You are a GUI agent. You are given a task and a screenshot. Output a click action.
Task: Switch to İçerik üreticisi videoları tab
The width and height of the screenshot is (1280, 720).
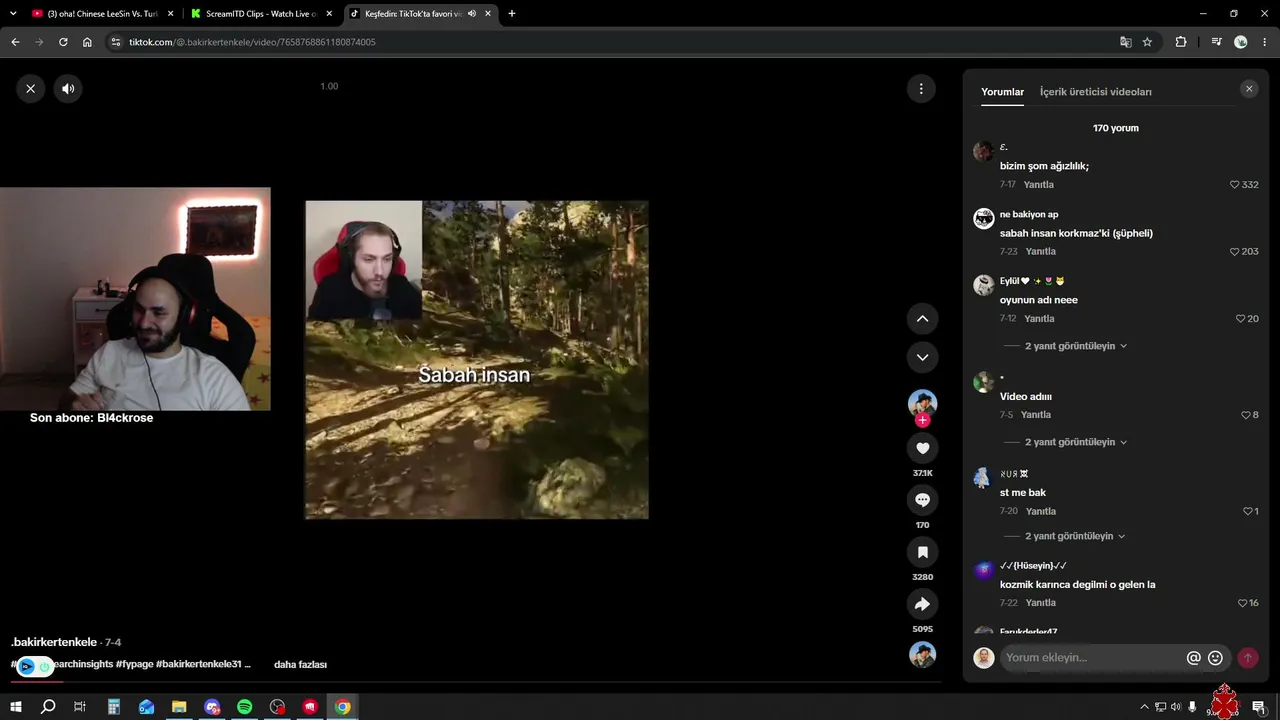pyautogui.click(x=1096, y=92)
